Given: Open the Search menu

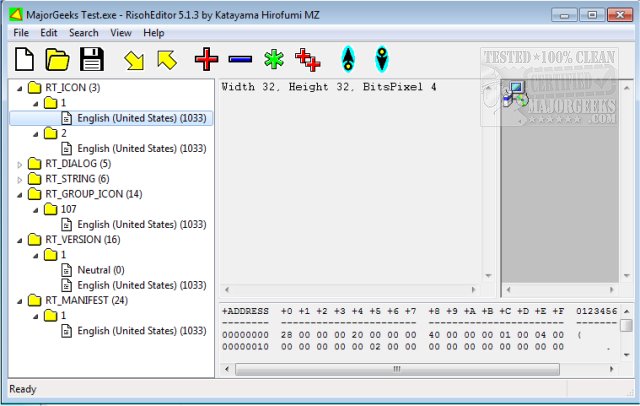Looking at the screenshot, I should (84, 33).
